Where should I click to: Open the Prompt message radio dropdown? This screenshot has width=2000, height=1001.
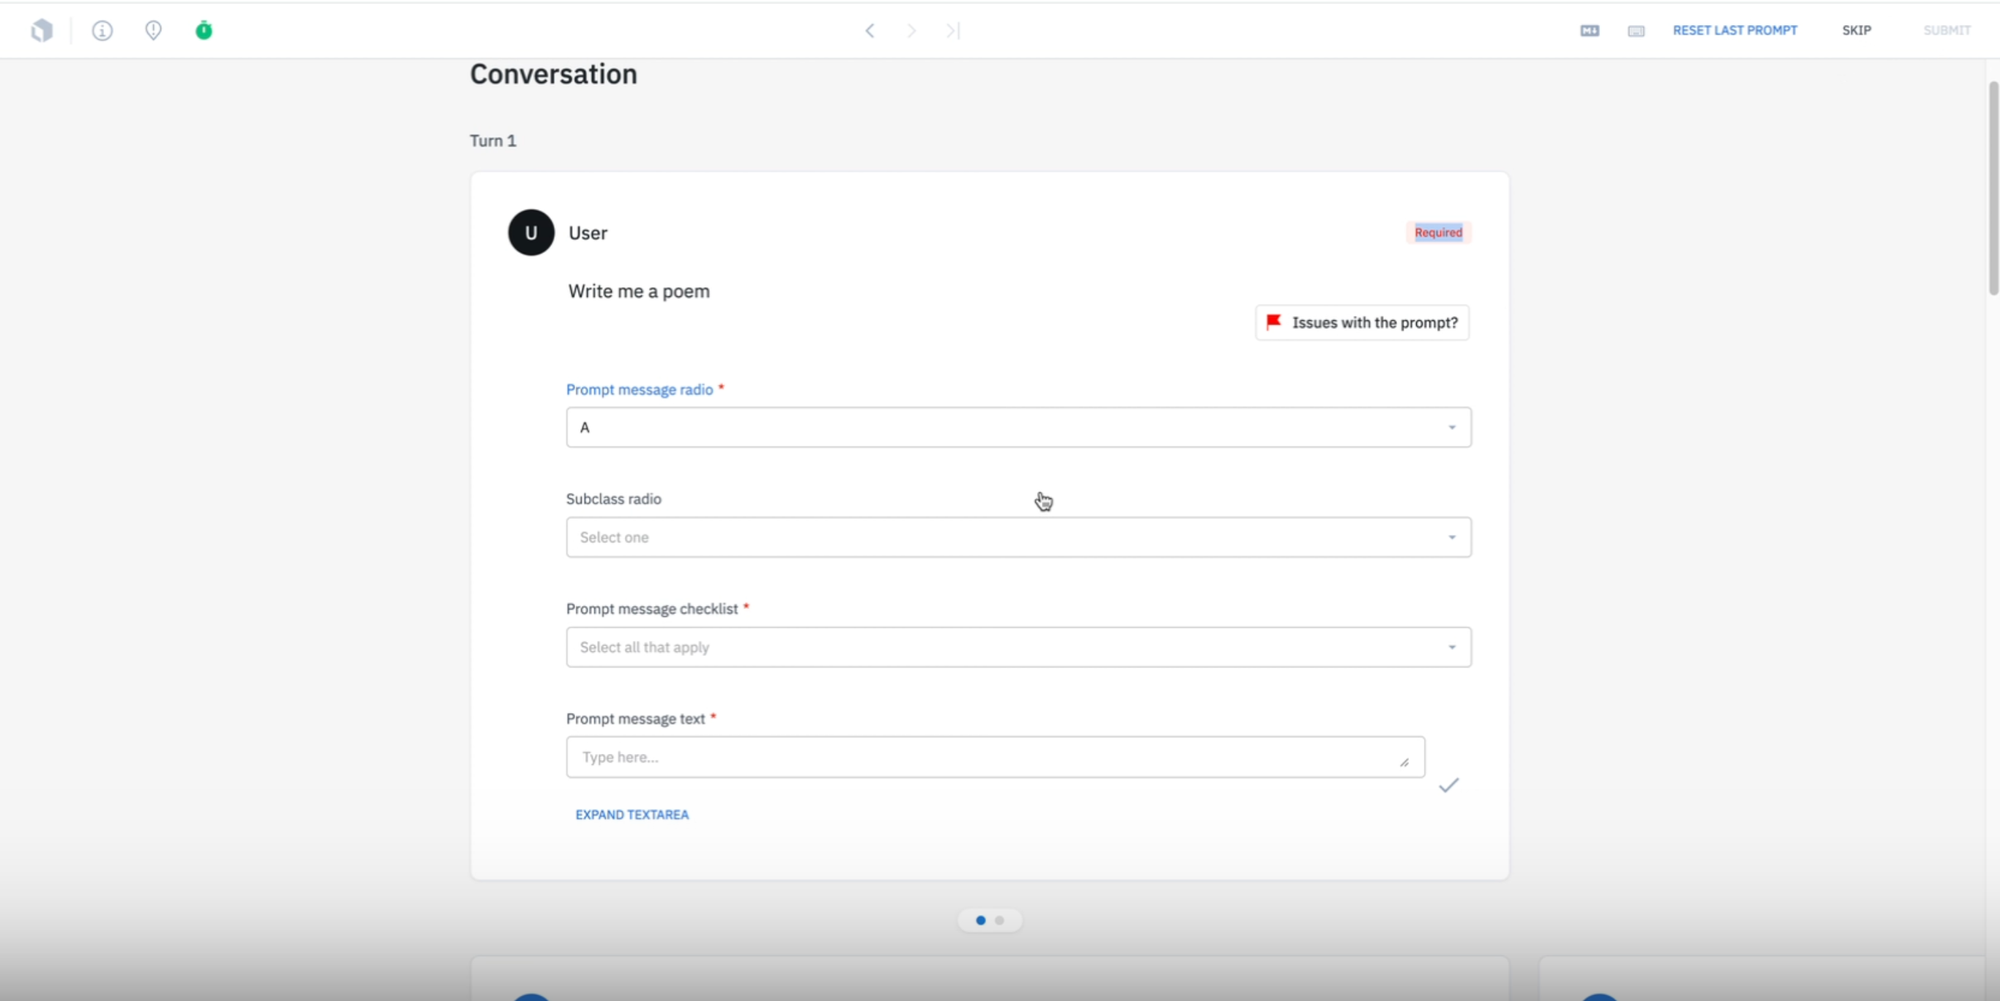point(1018,427)
